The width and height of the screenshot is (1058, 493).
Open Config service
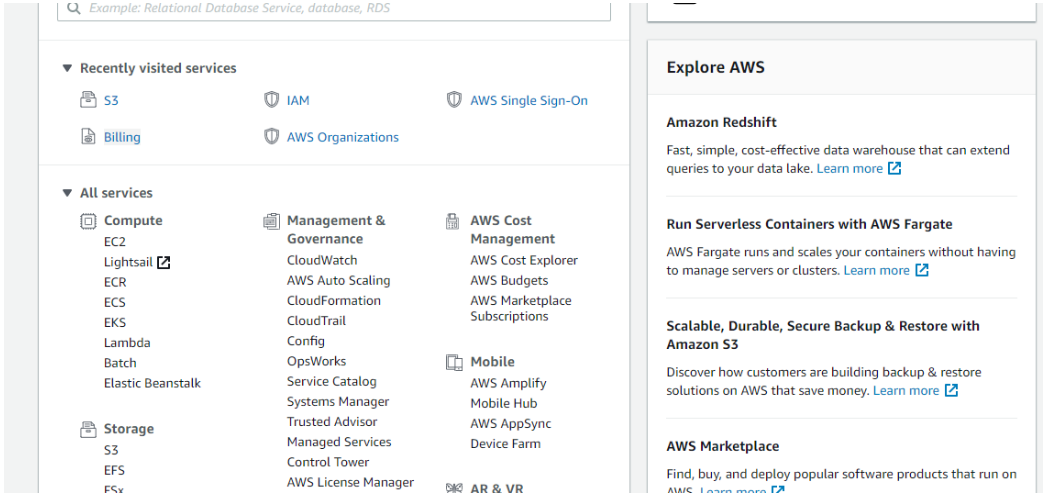click(x=306, y=341)
